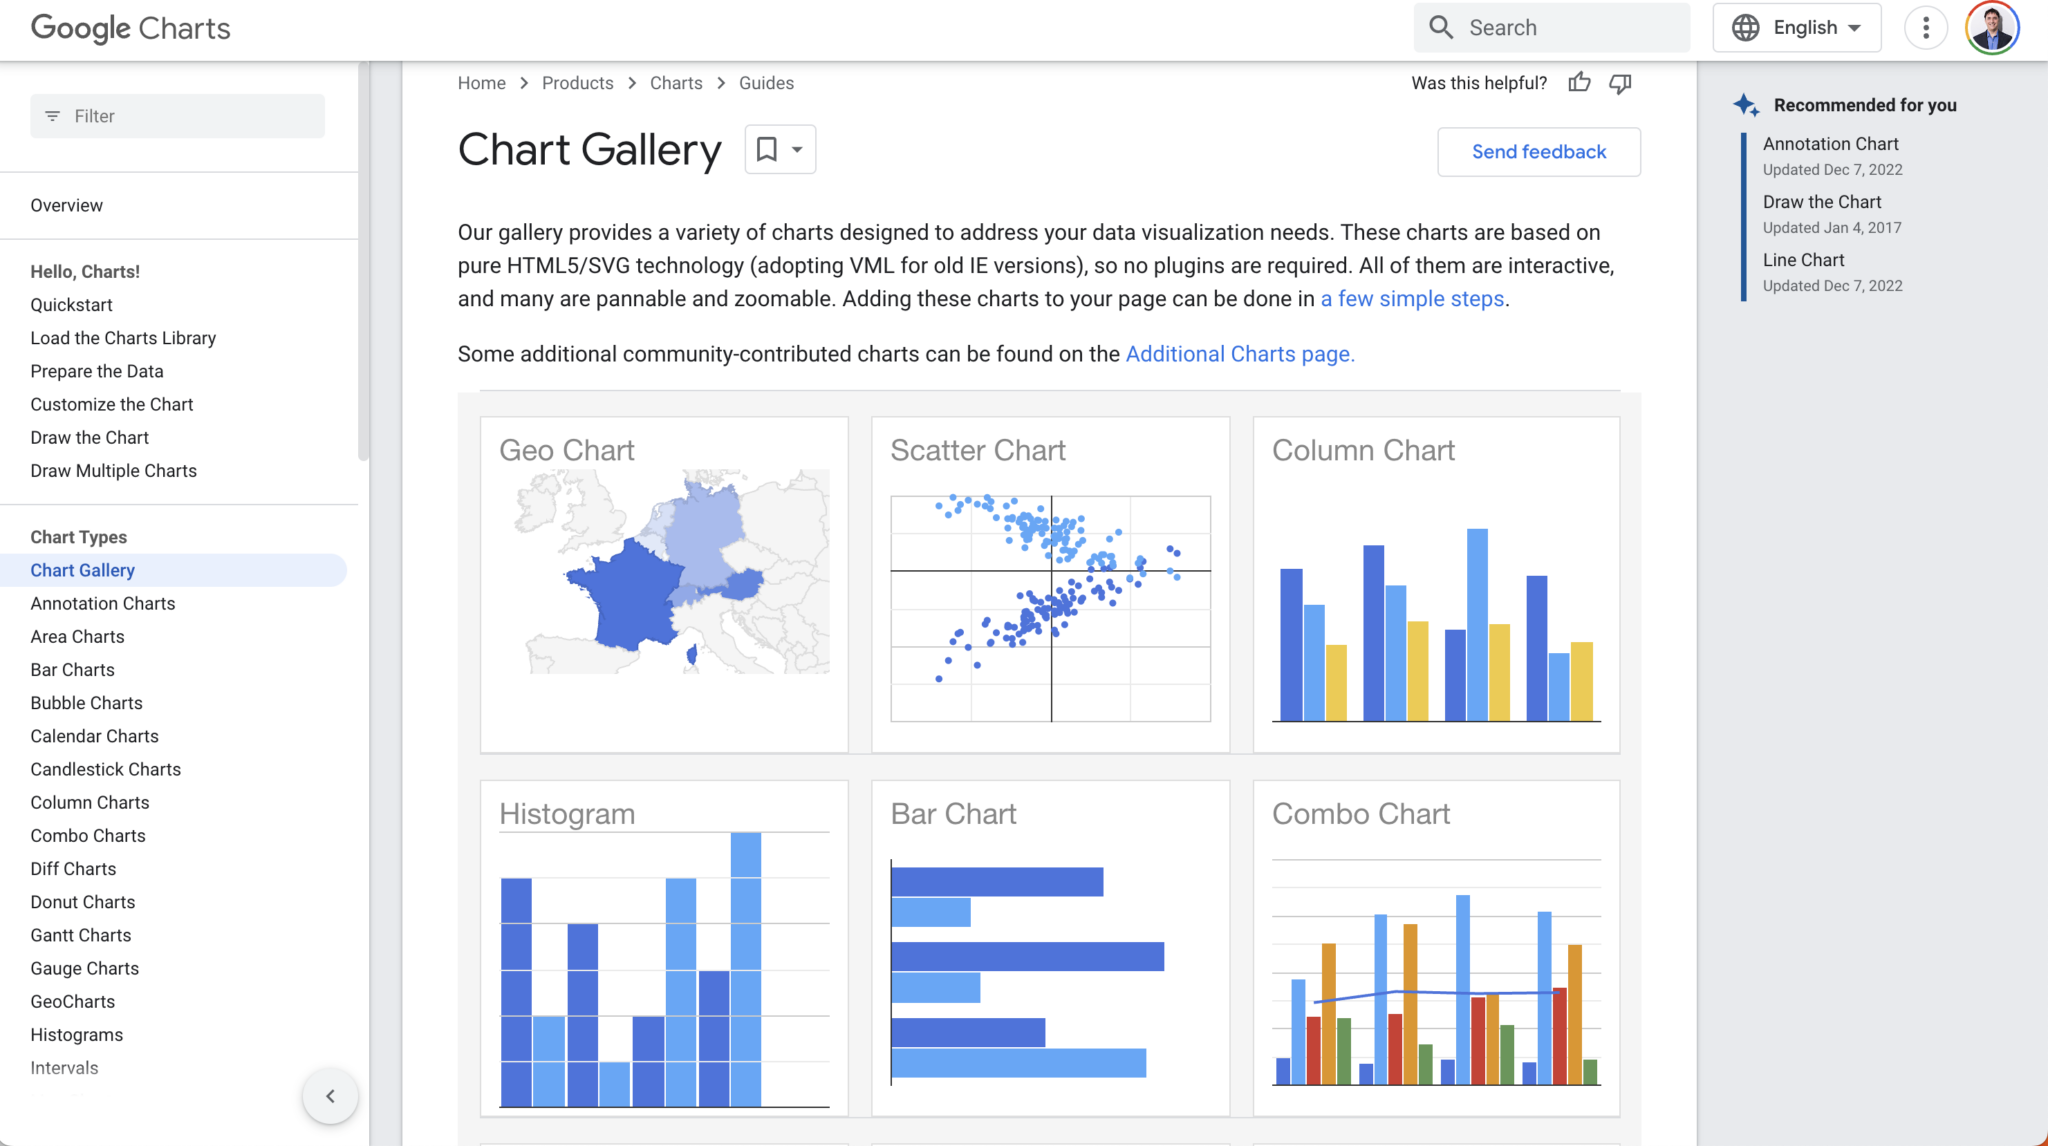The image size is (2048, 1146).
Task: Open the Additional Charts page link
Action: 1239,354
